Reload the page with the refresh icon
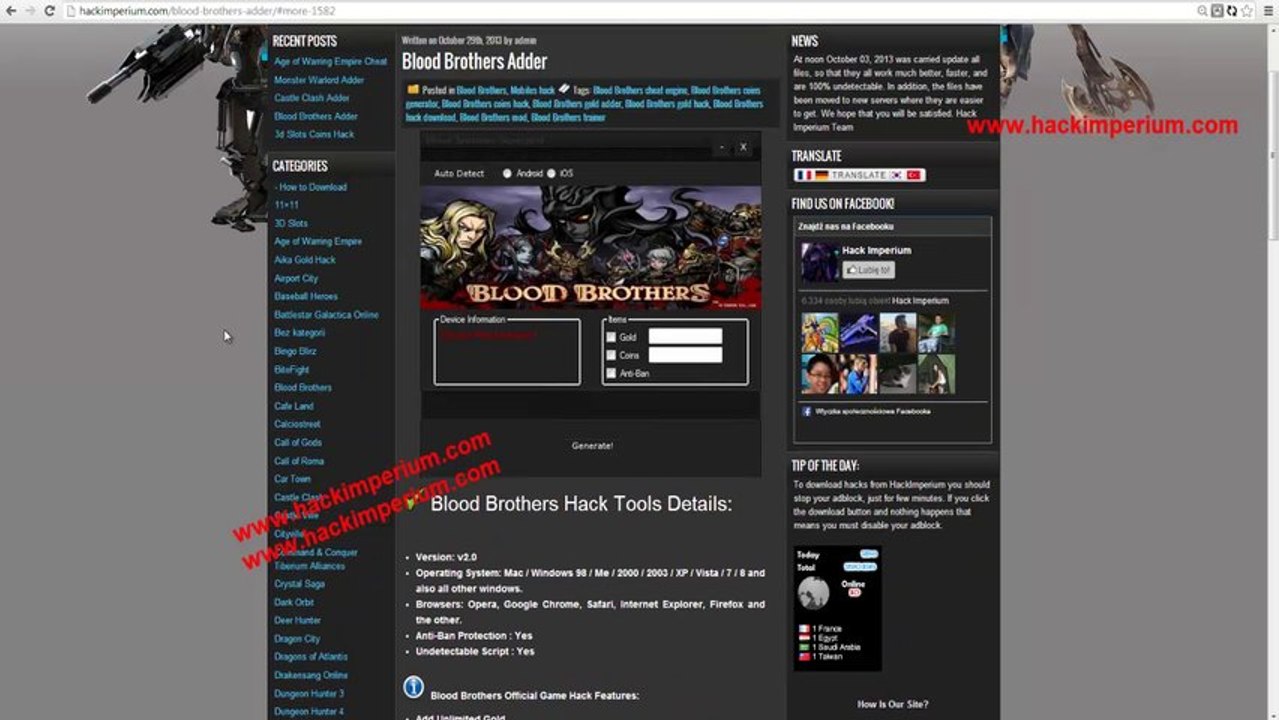 pos(49,11)
